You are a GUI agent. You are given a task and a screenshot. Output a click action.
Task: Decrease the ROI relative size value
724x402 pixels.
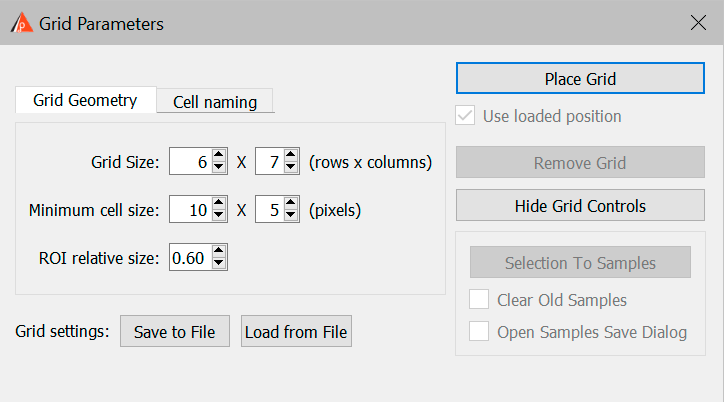(x=218, y=263)
